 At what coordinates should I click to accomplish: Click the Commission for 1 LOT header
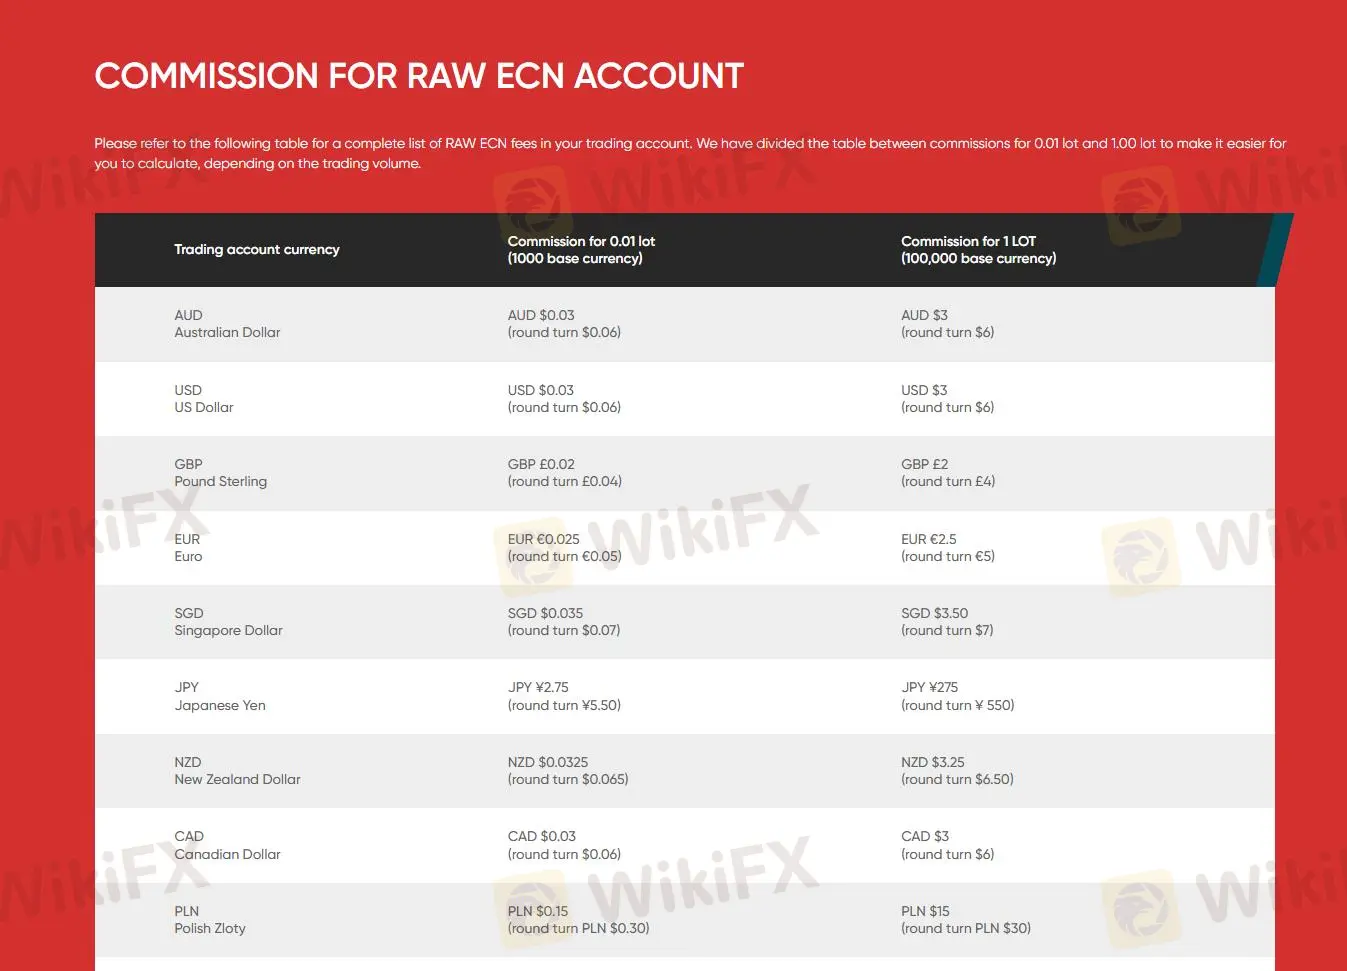coord(978,250)
